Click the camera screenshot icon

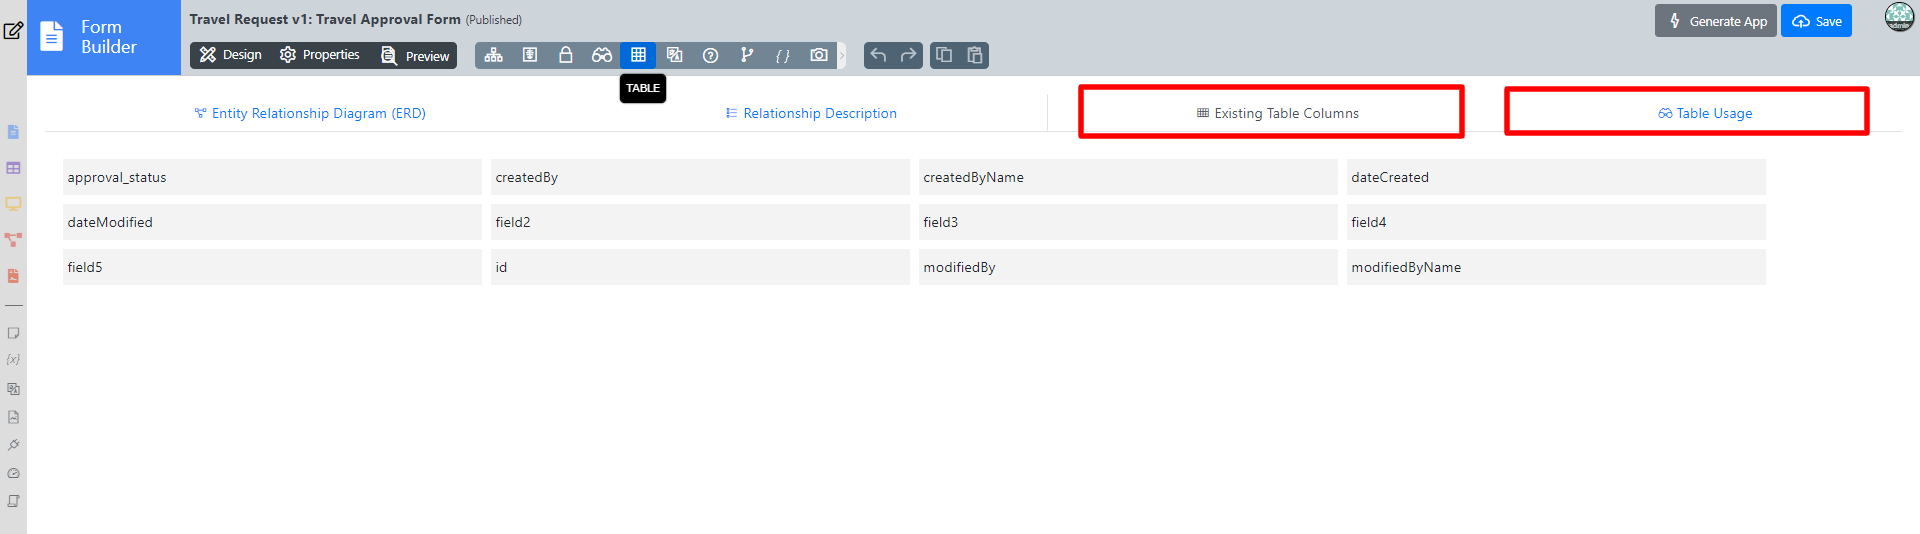(x=819, y=55)
